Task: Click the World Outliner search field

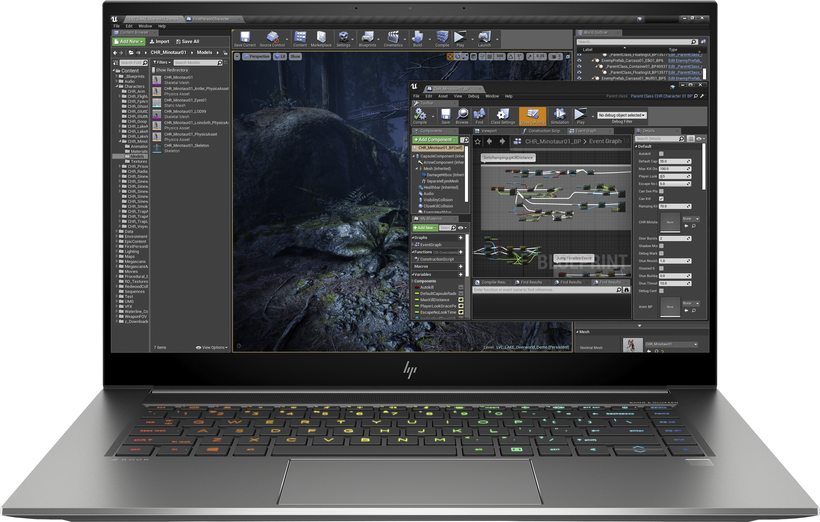Action: click(x=637, y=42)
